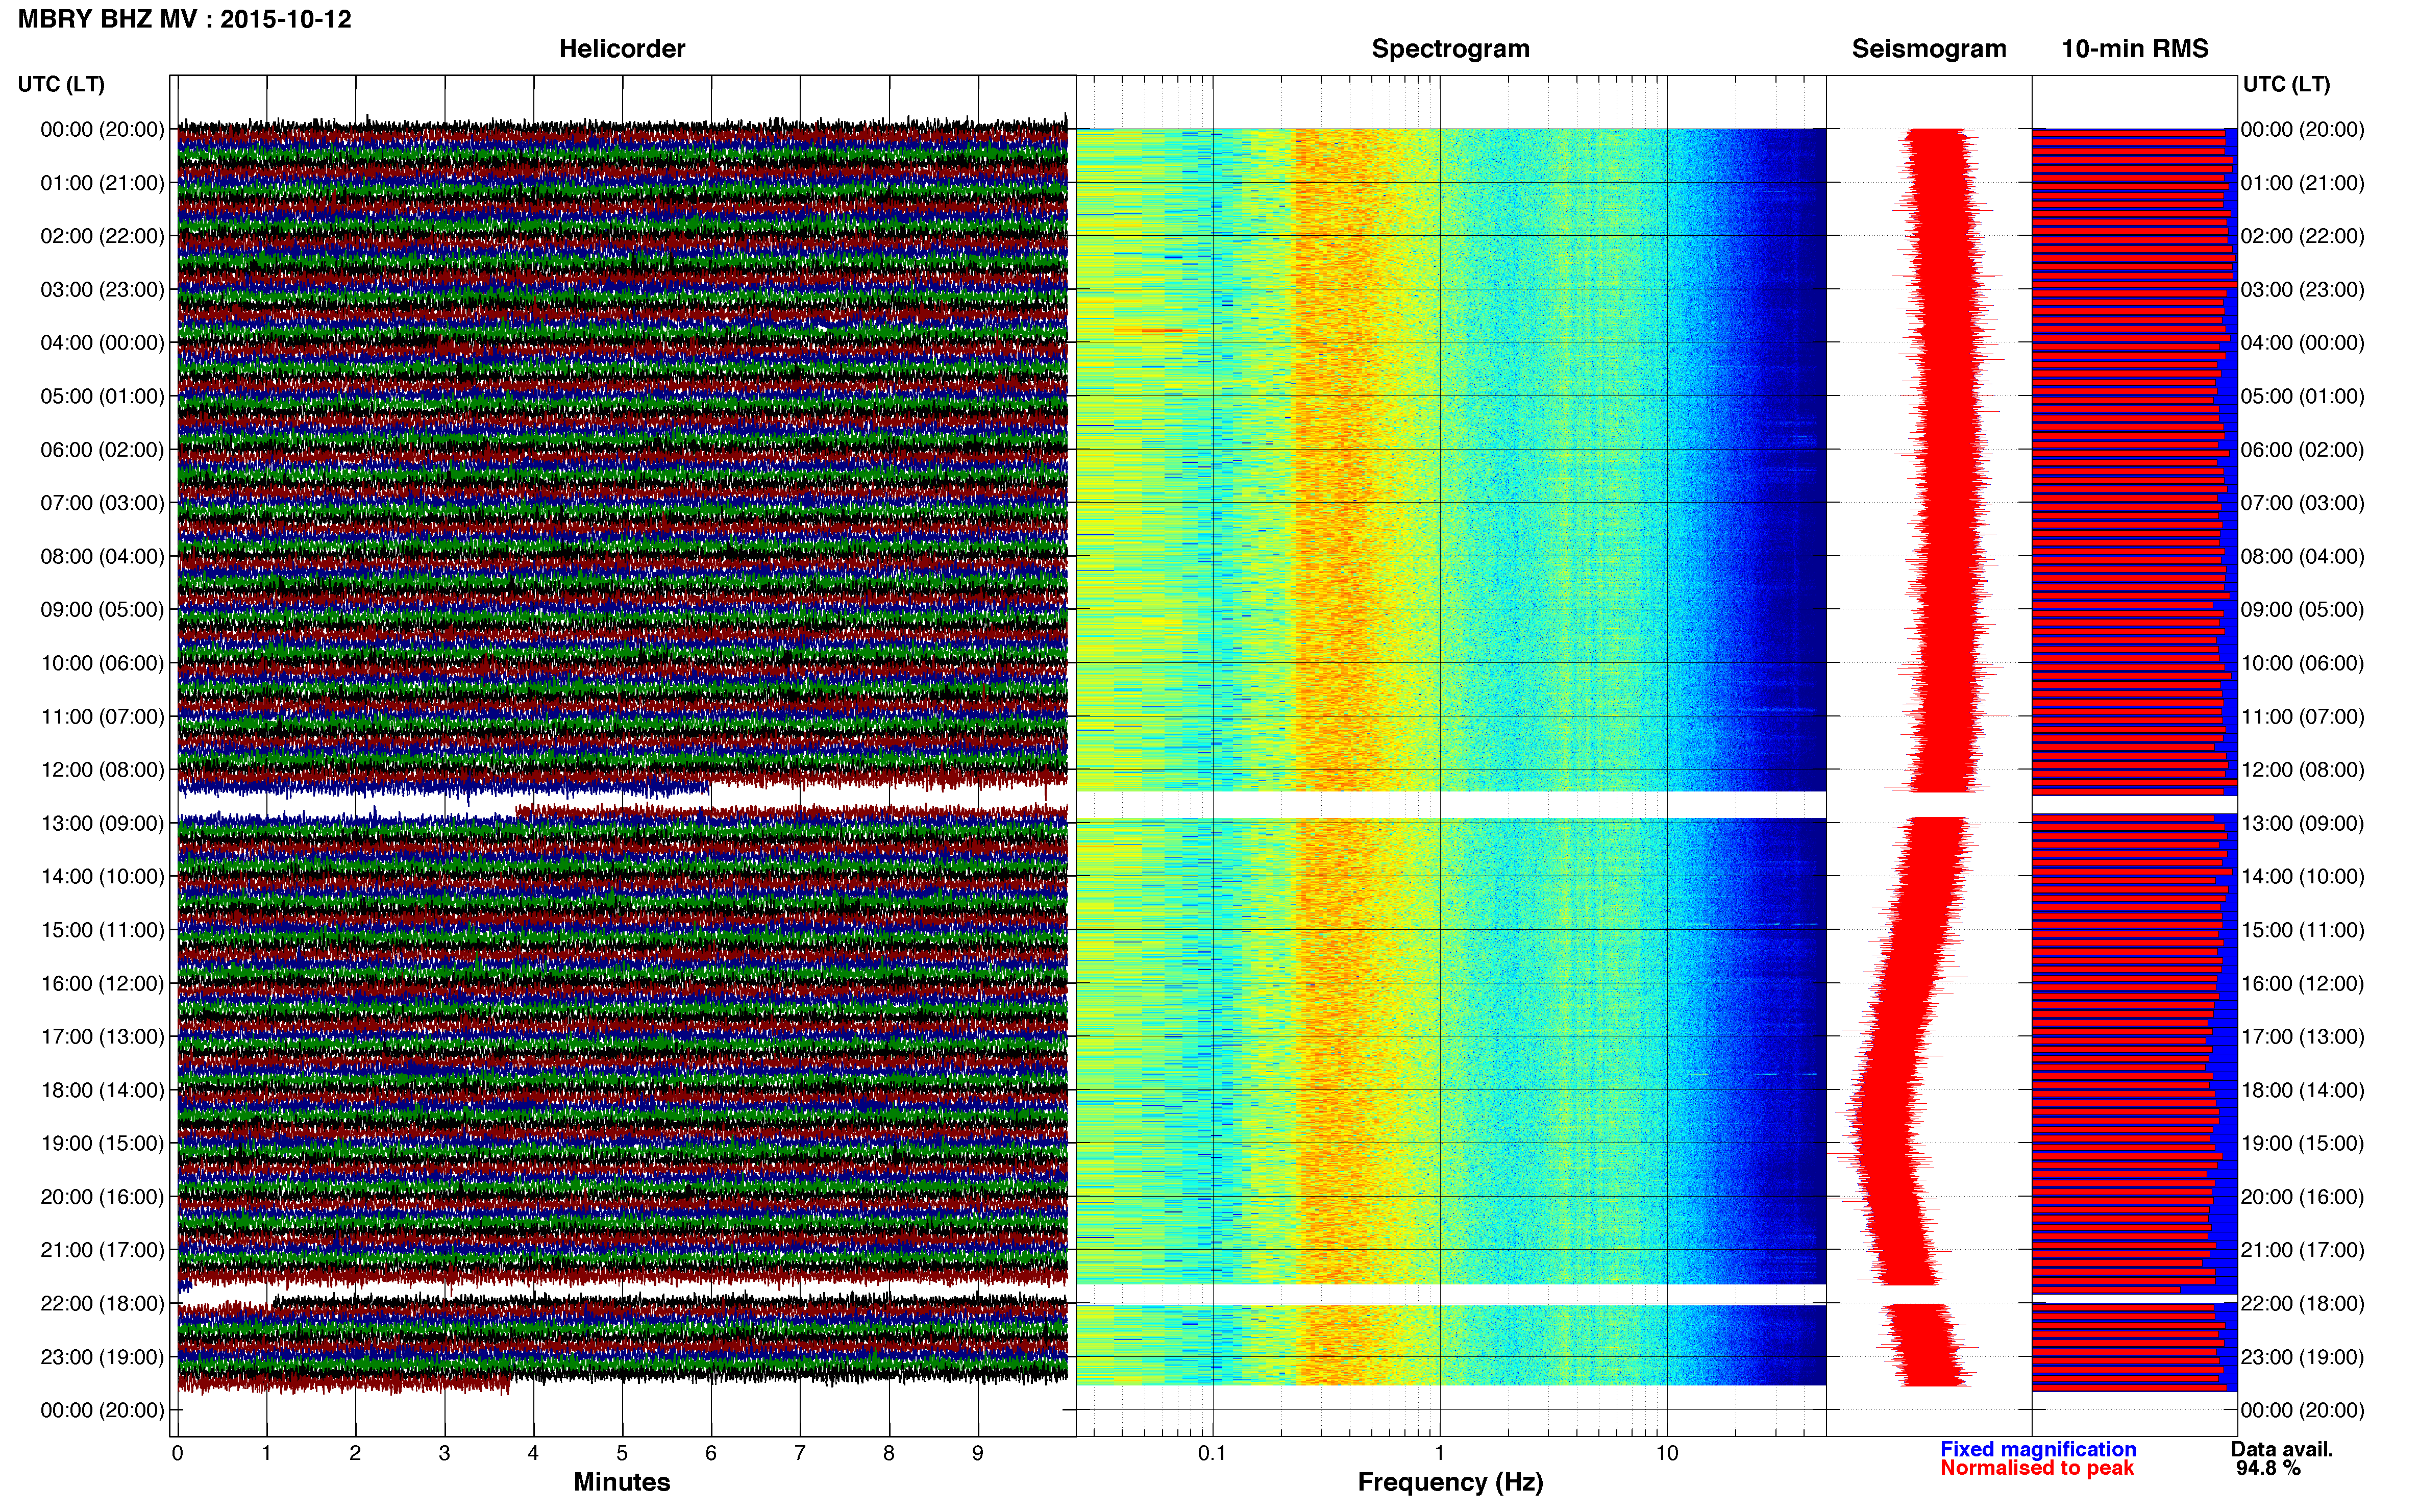
Task: Click RMS panel time label '10:00 (06:00)'
Action: 2303,663
